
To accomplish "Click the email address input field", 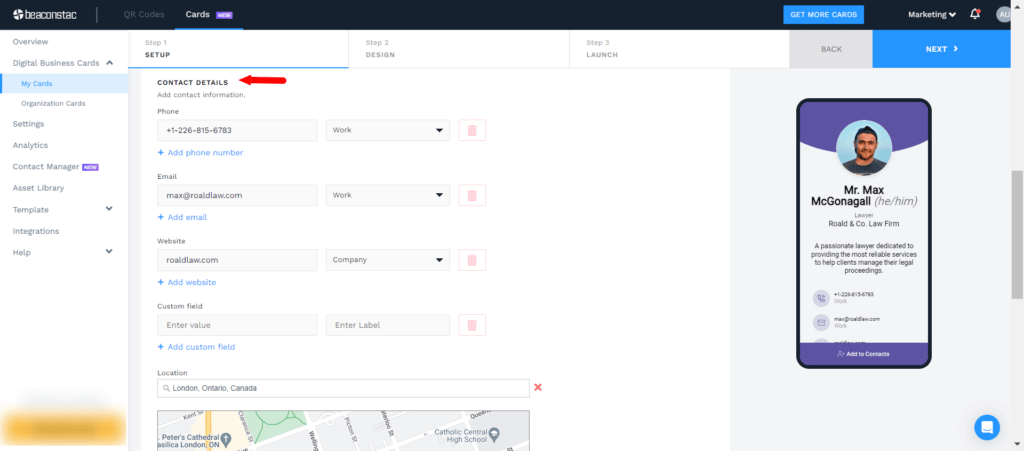I will 237,195.
